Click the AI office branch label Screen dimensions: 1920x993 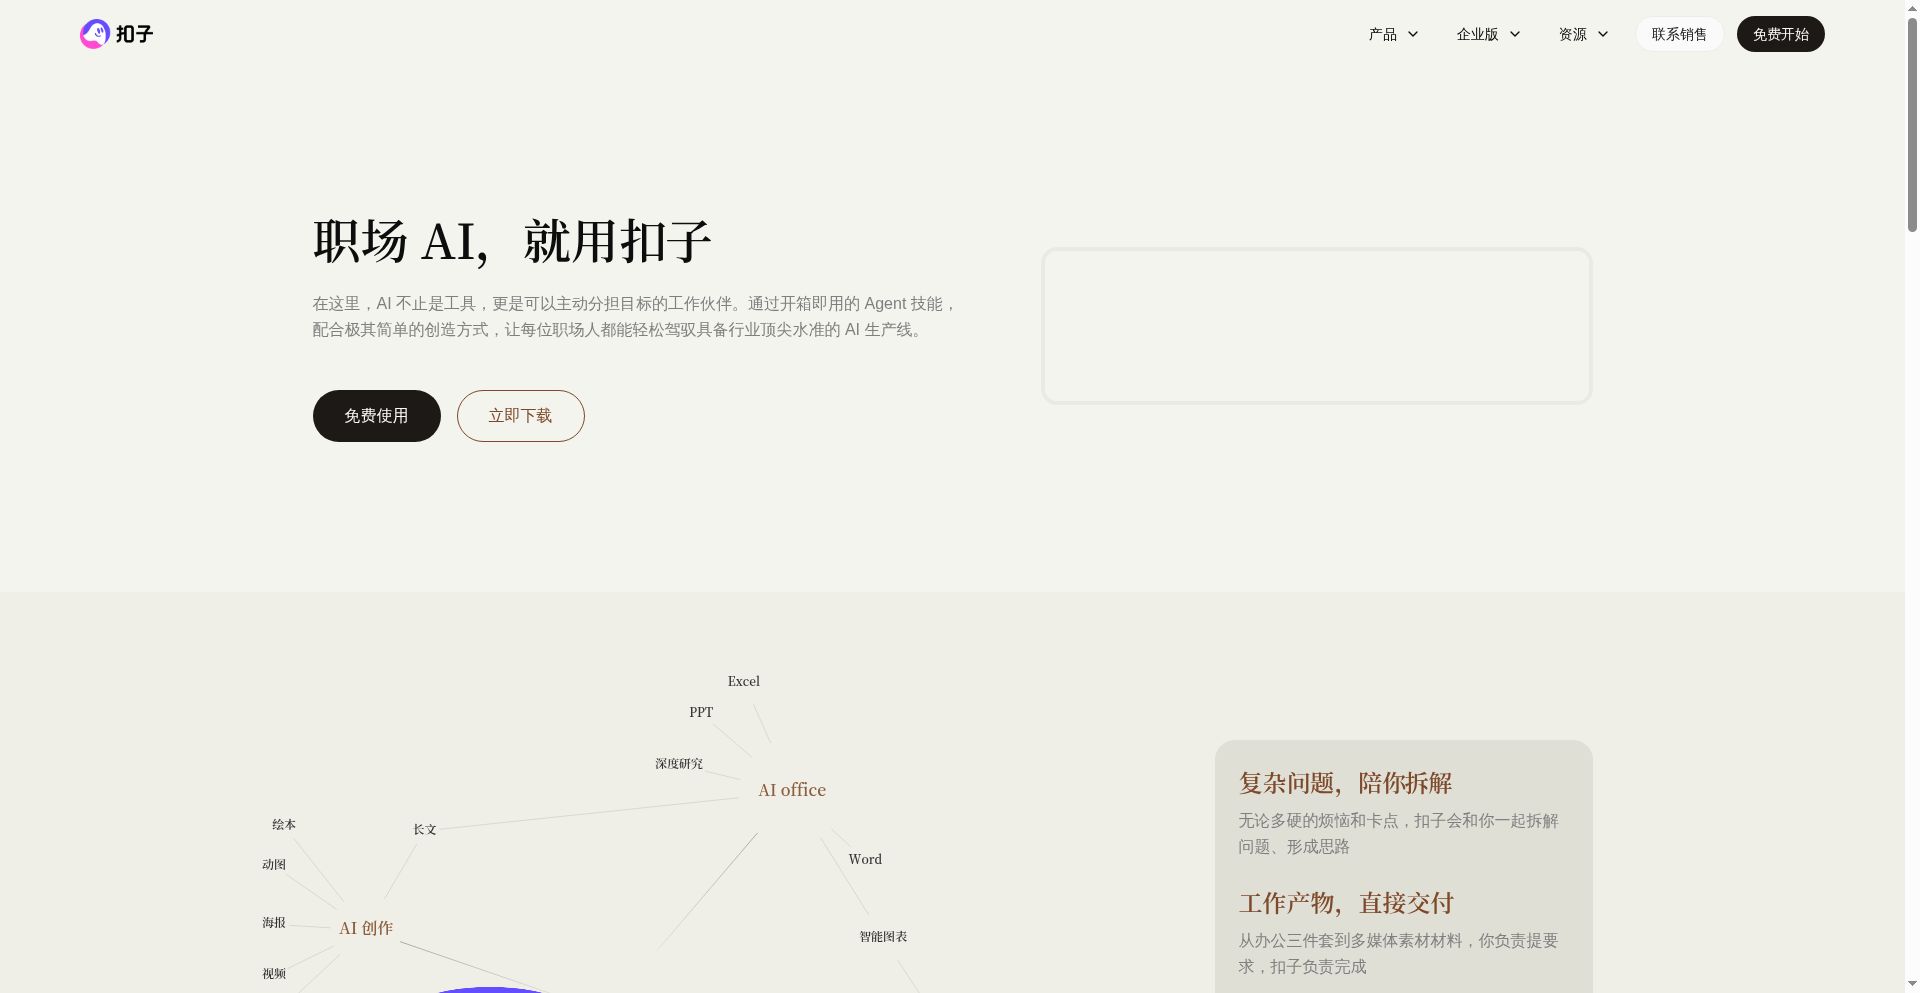tap(791, 789)
